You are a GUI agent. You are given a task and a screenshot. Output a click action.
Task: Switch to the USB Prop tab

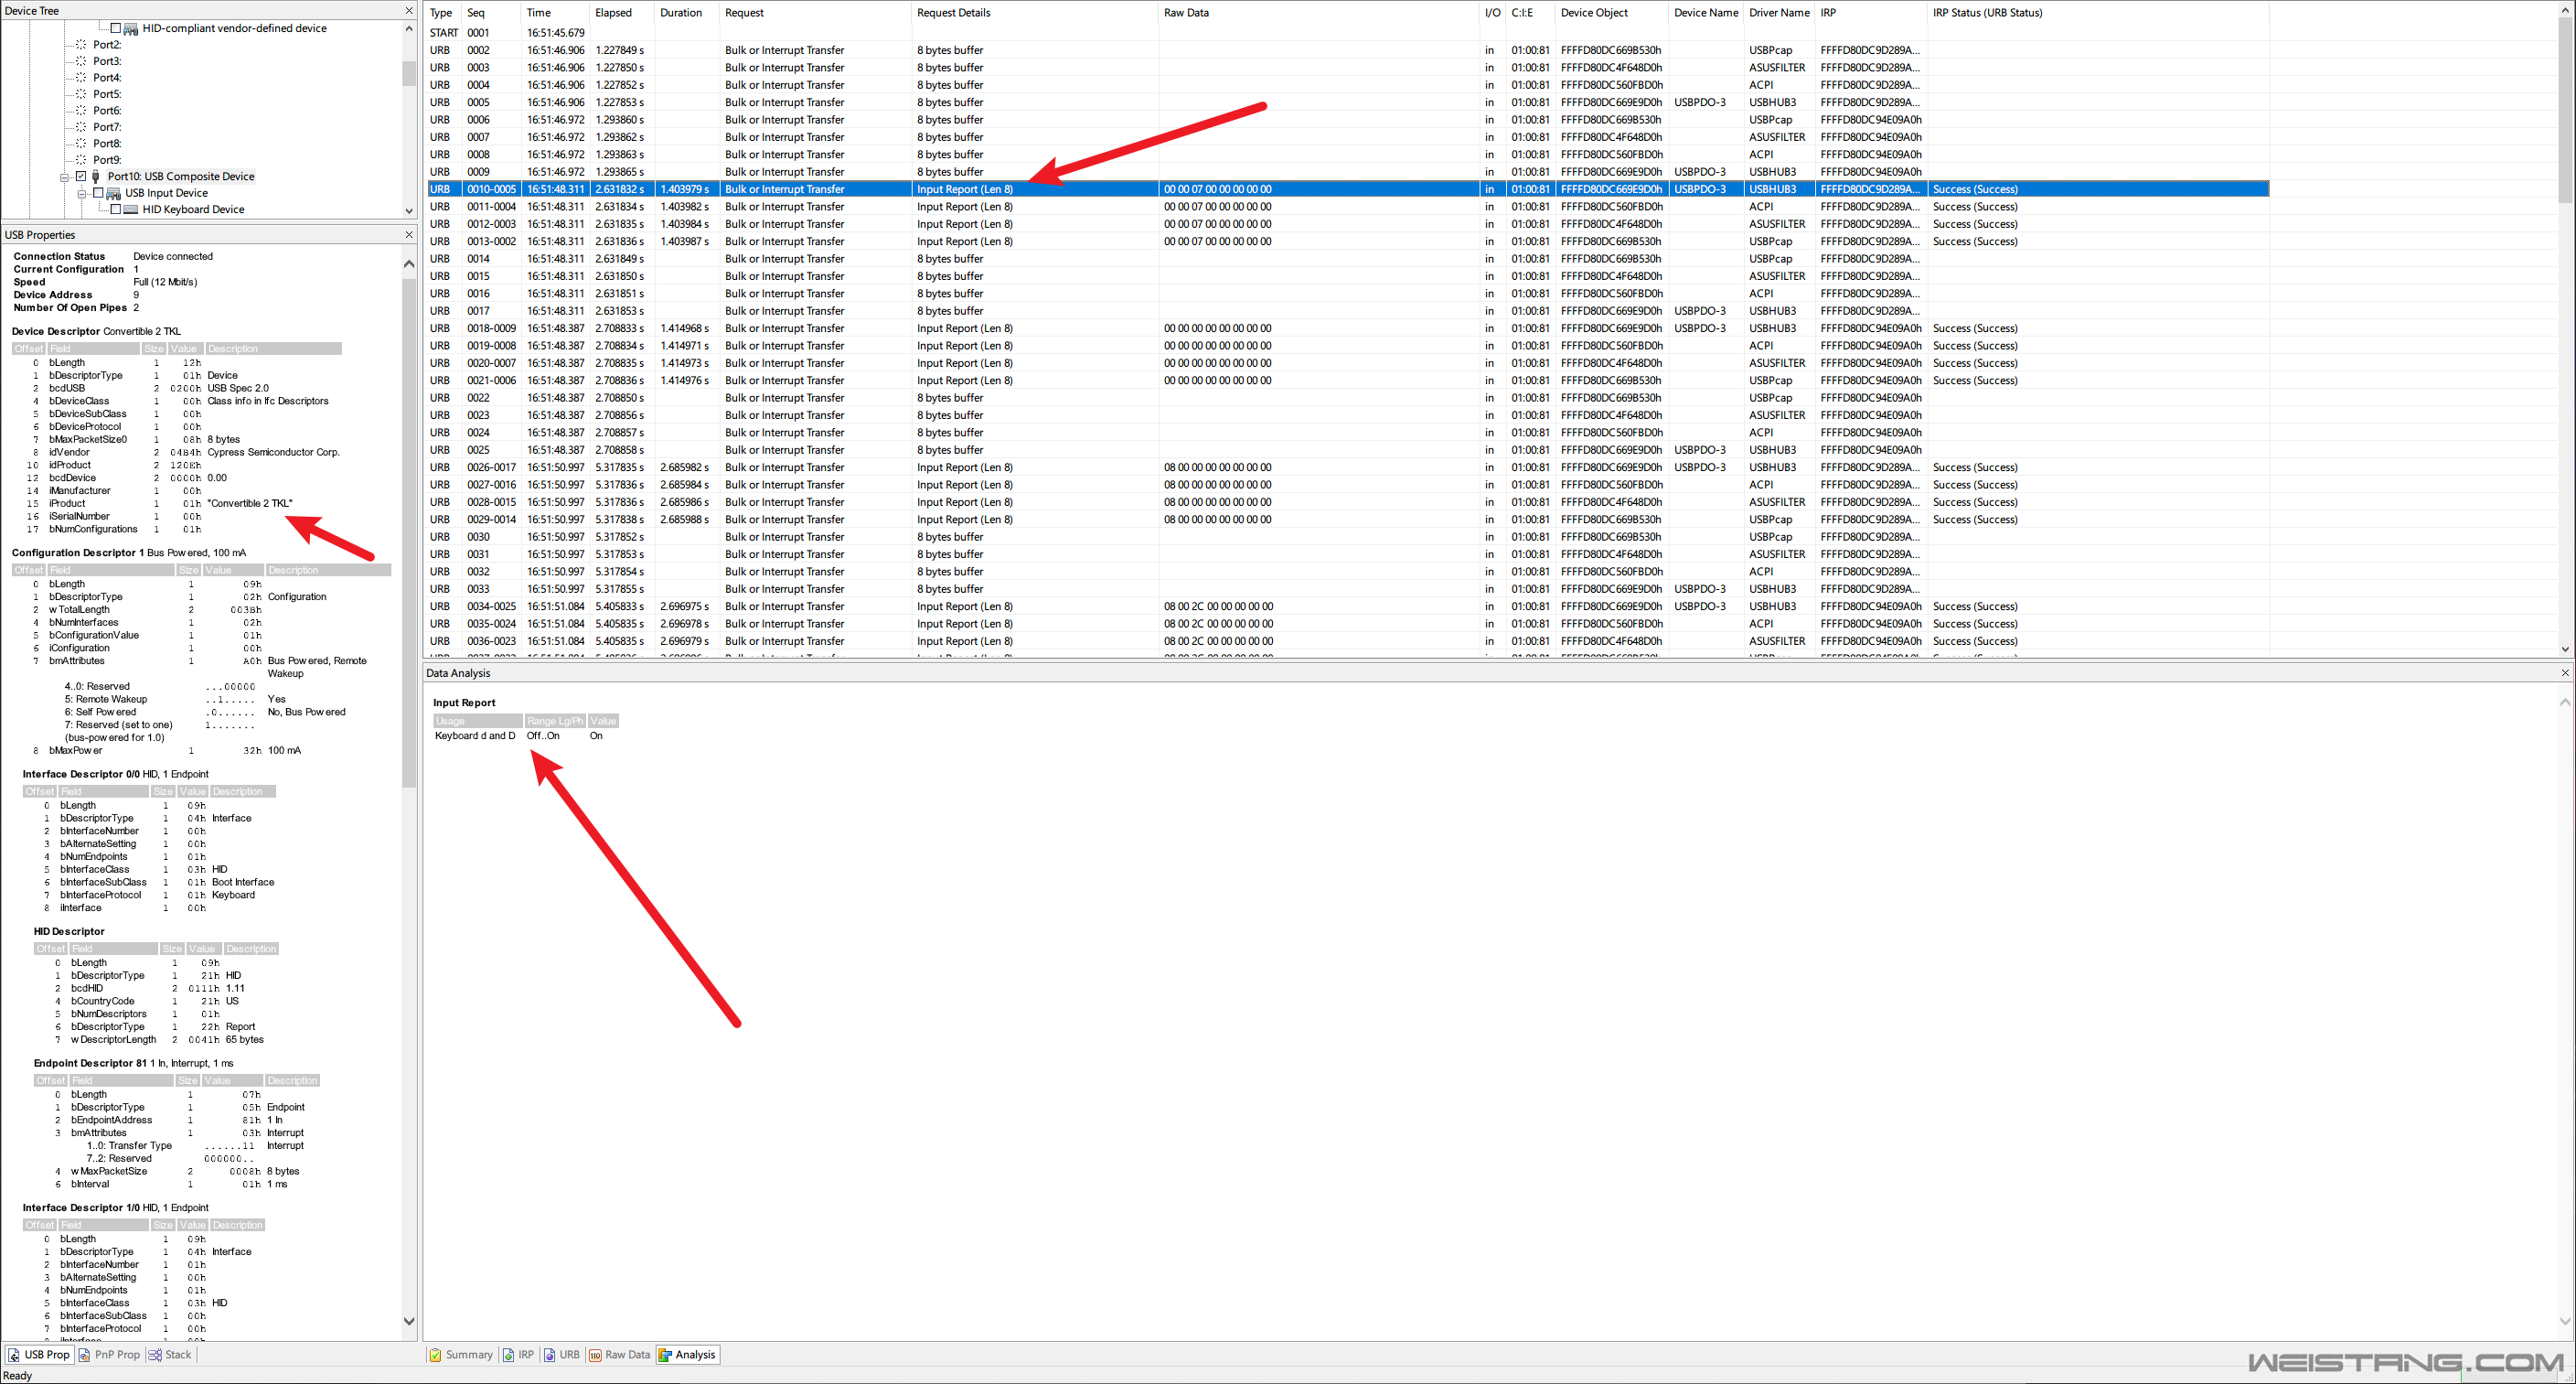(39, 1355)
